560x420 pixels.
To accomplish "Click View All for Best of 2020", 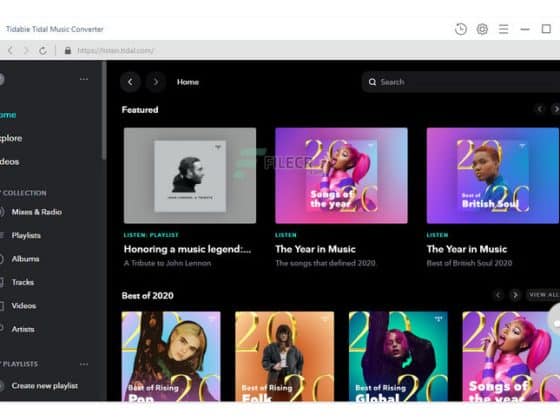I will click(x=544, y=295).
